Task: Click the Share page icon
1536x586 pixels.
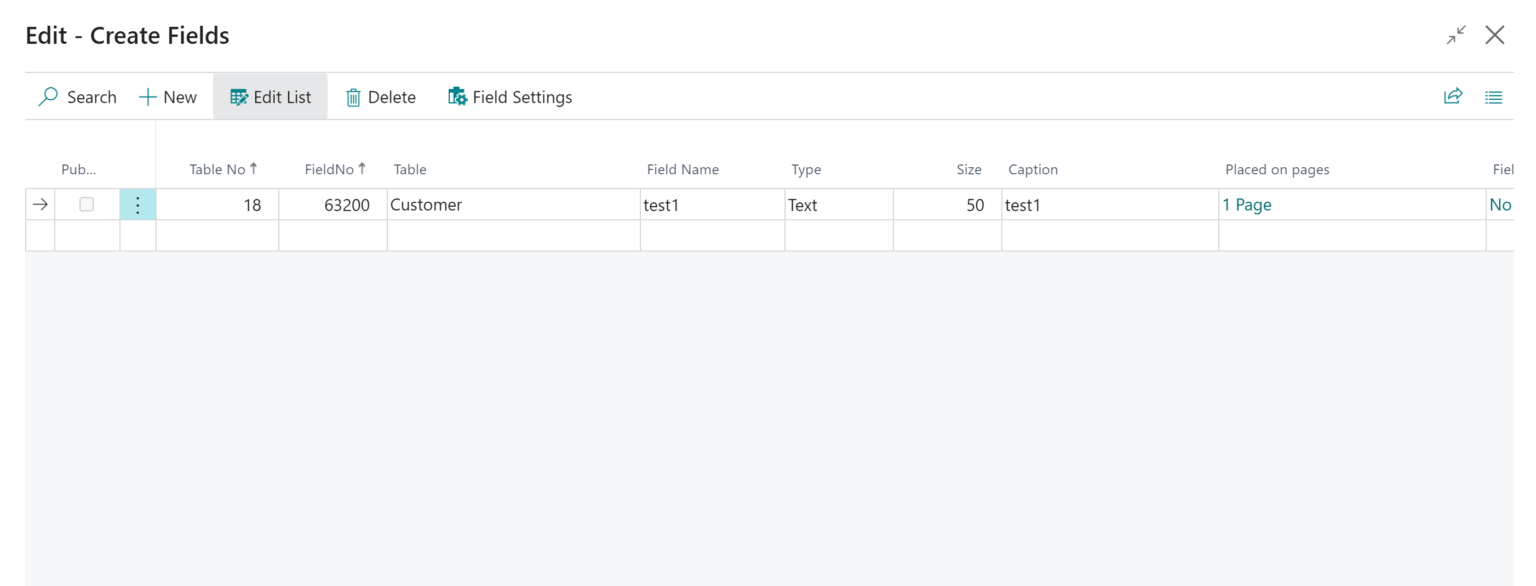Action: 1452,96
